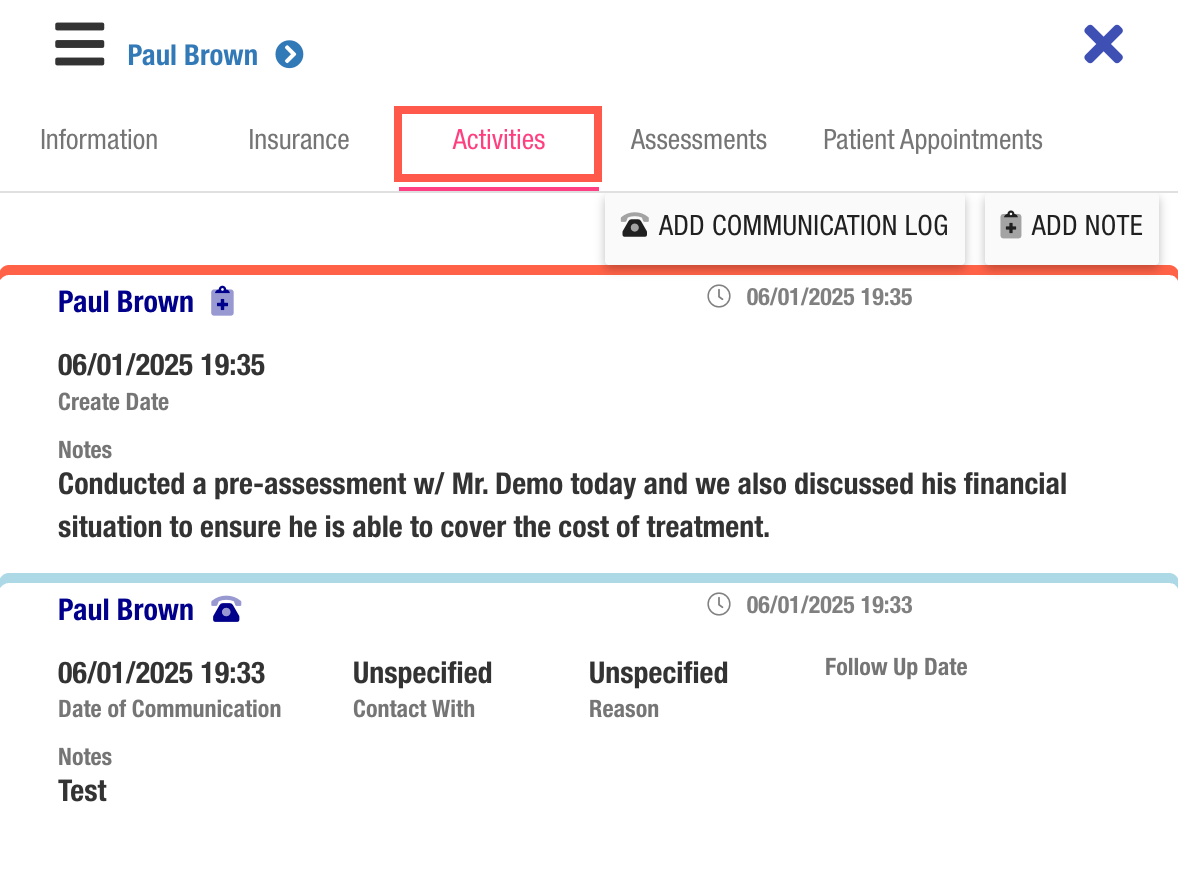
Task: Close the patient panel with X
Action: 1103,45
